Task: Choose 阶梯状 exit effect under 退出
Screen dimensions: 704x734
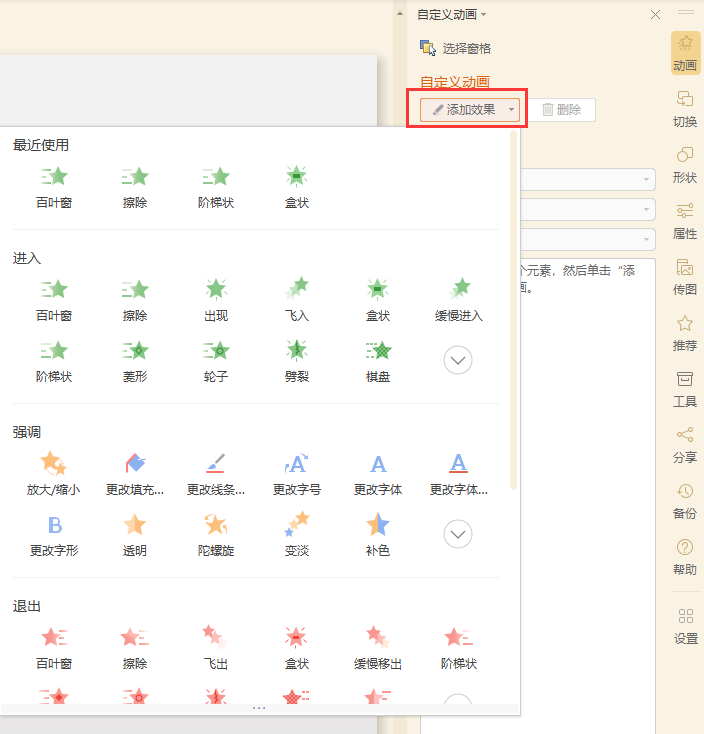Action: [459, 648]
